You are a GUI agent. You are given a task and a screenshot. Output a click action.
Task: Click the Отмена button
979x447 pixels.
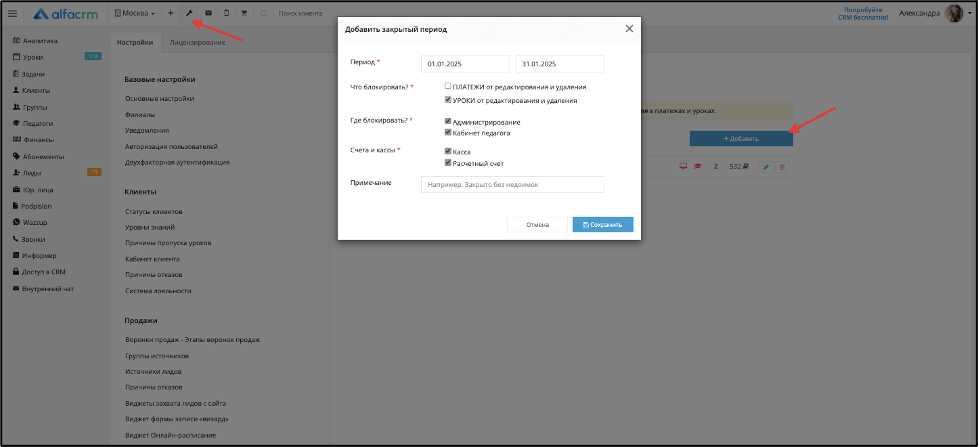coord(537,225)
